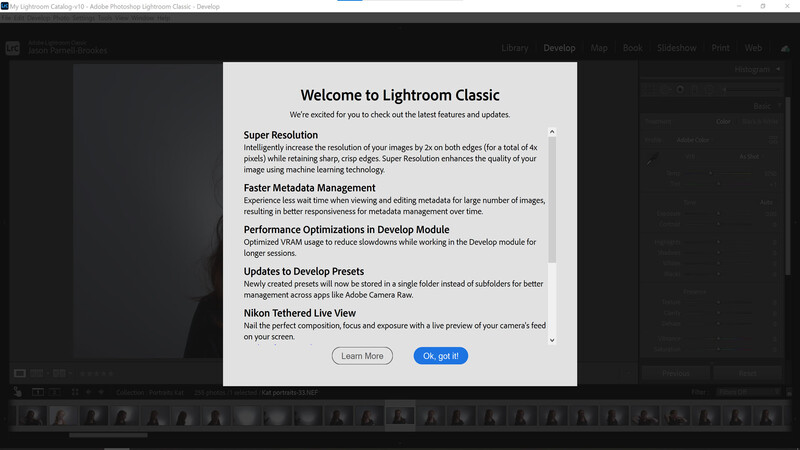Switch to the Slideshow module

click(x=677, y=48)
